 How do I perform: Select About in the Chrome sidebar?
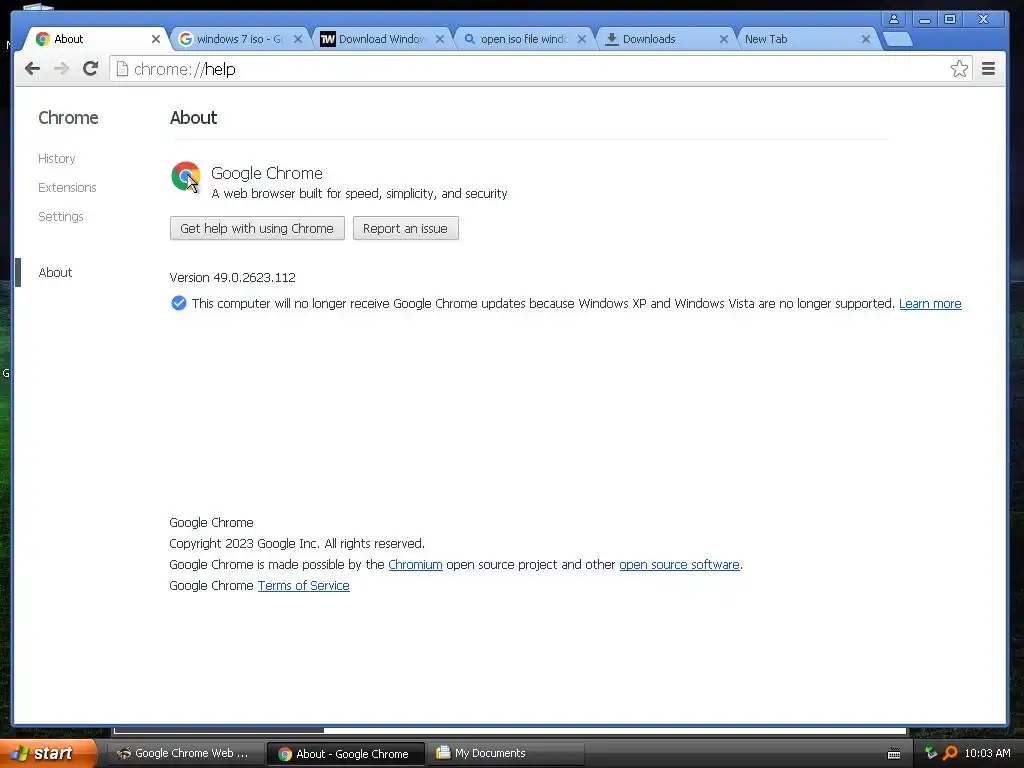tap(56, 272)
